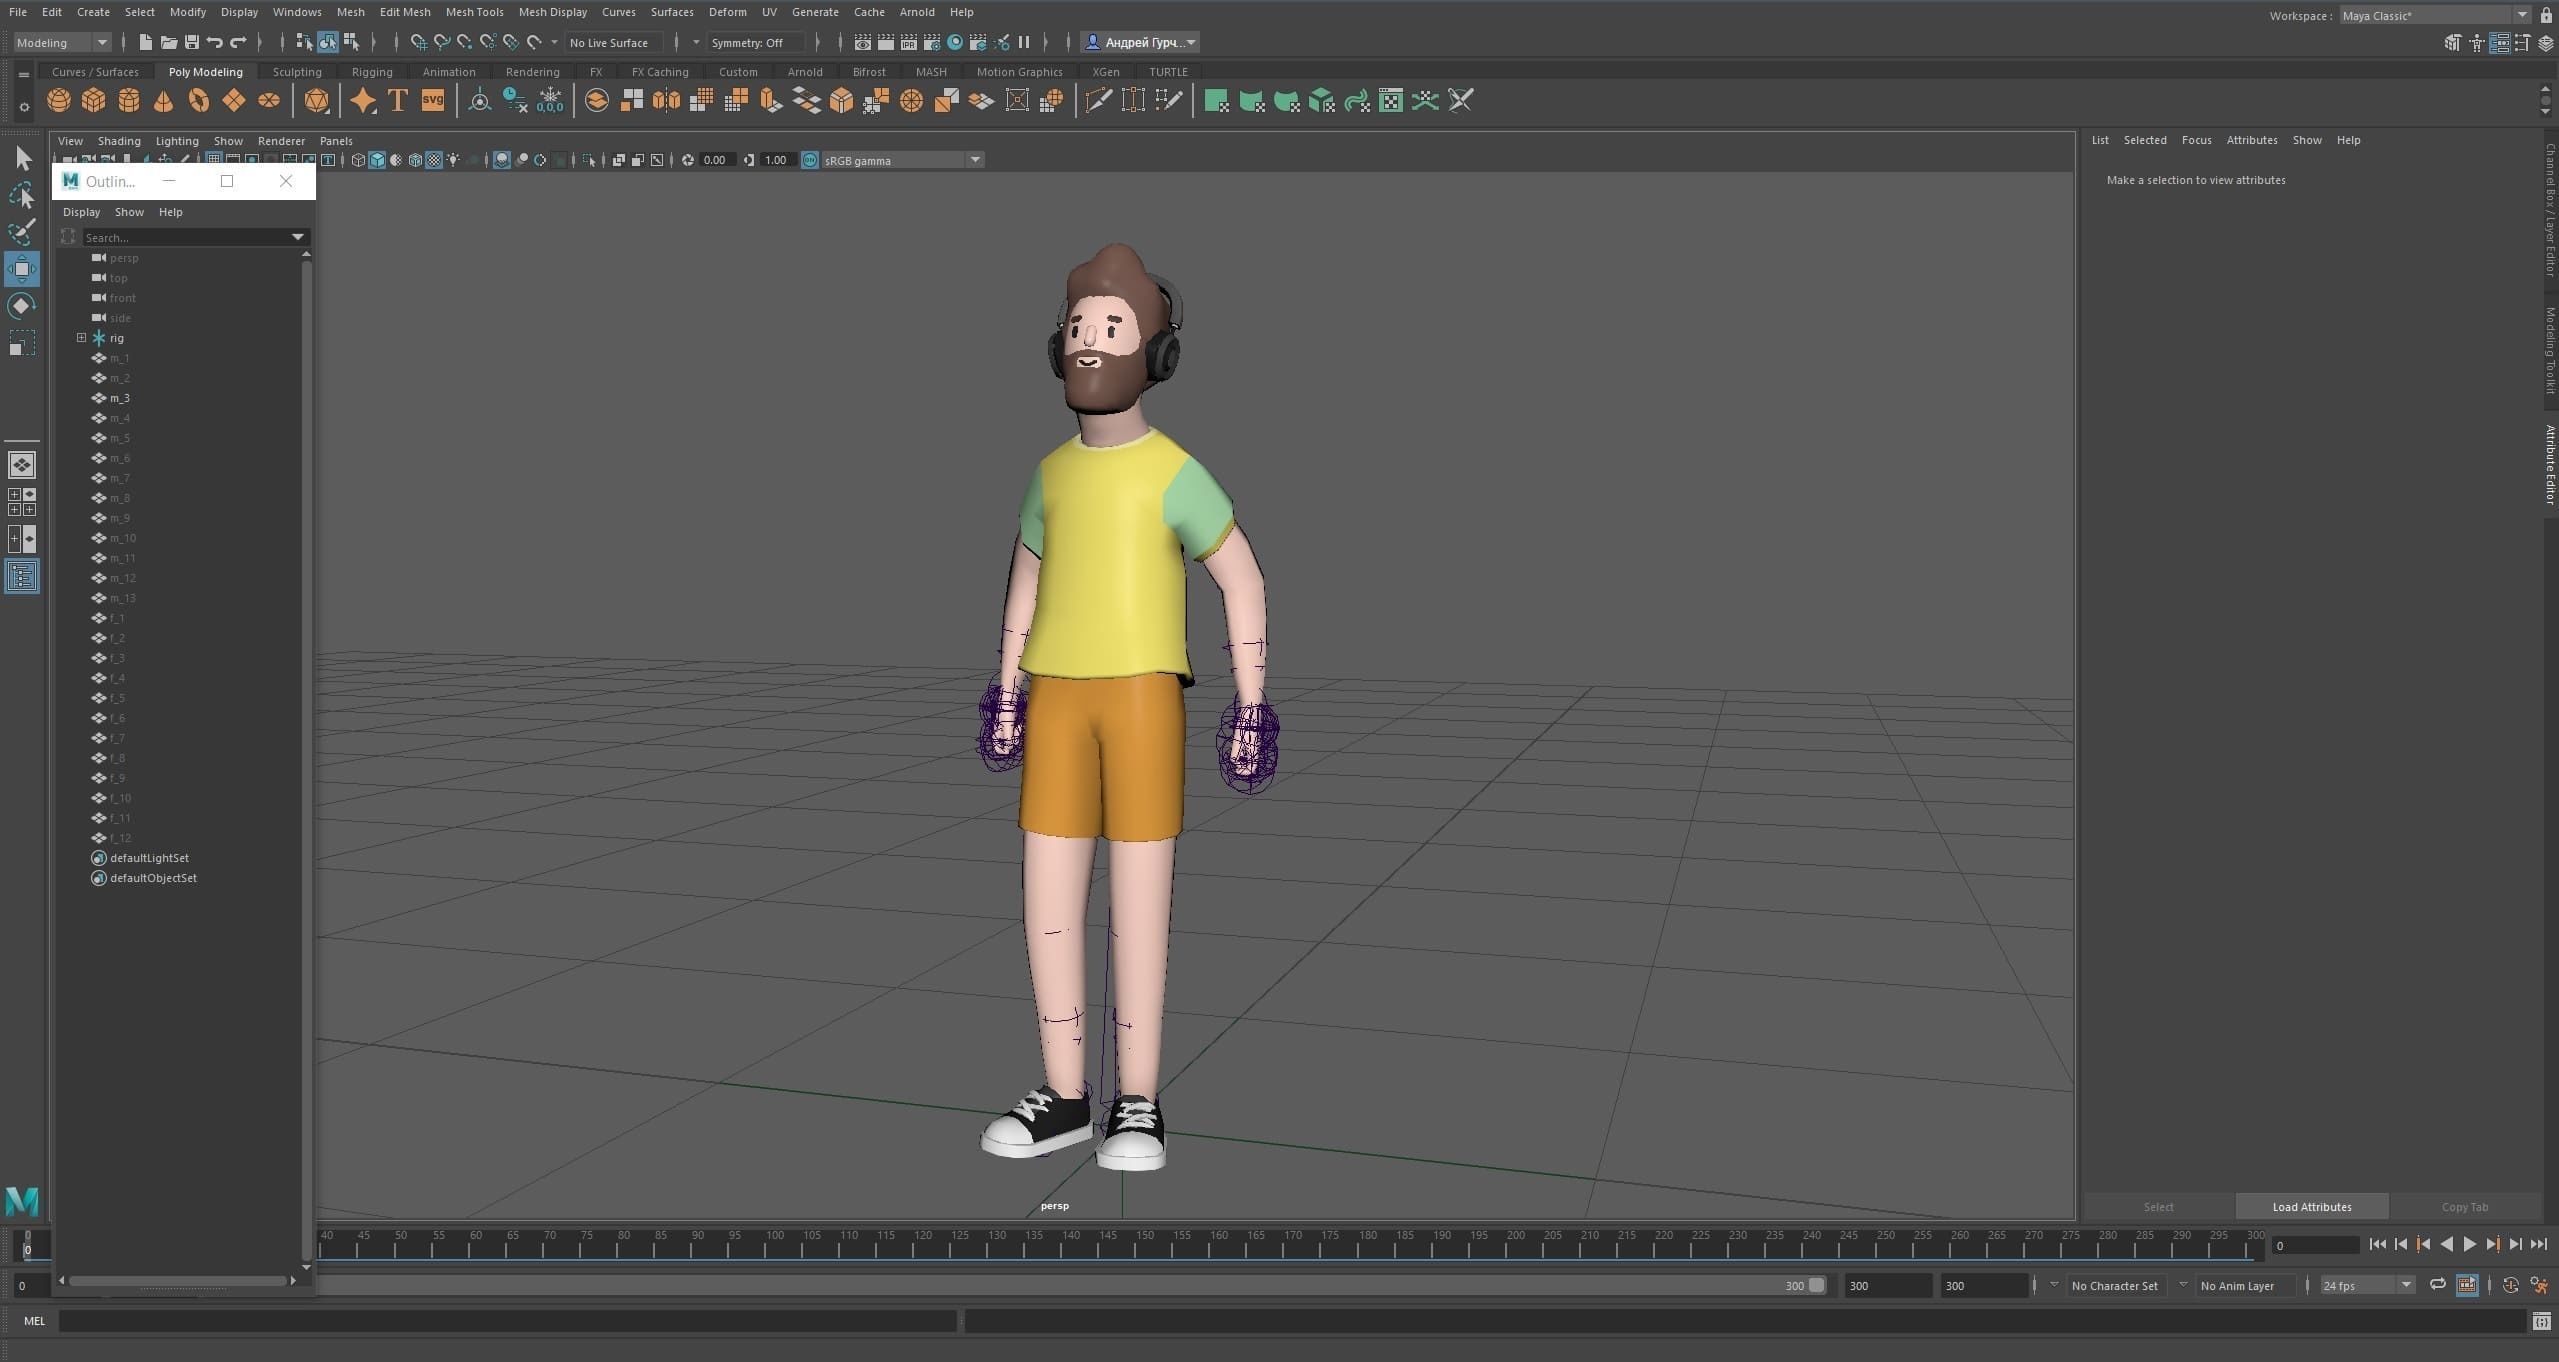The width and height of the screenshot is (2559, 1362).
Task: Click the Mirror geometry shelf icon
Action: point(666,100)
